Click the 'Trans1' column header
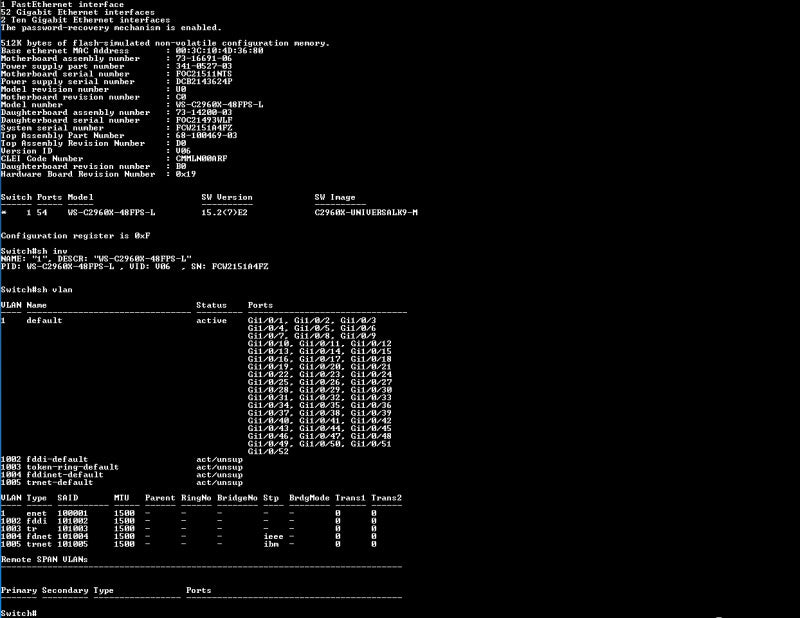 coord(350,498)
